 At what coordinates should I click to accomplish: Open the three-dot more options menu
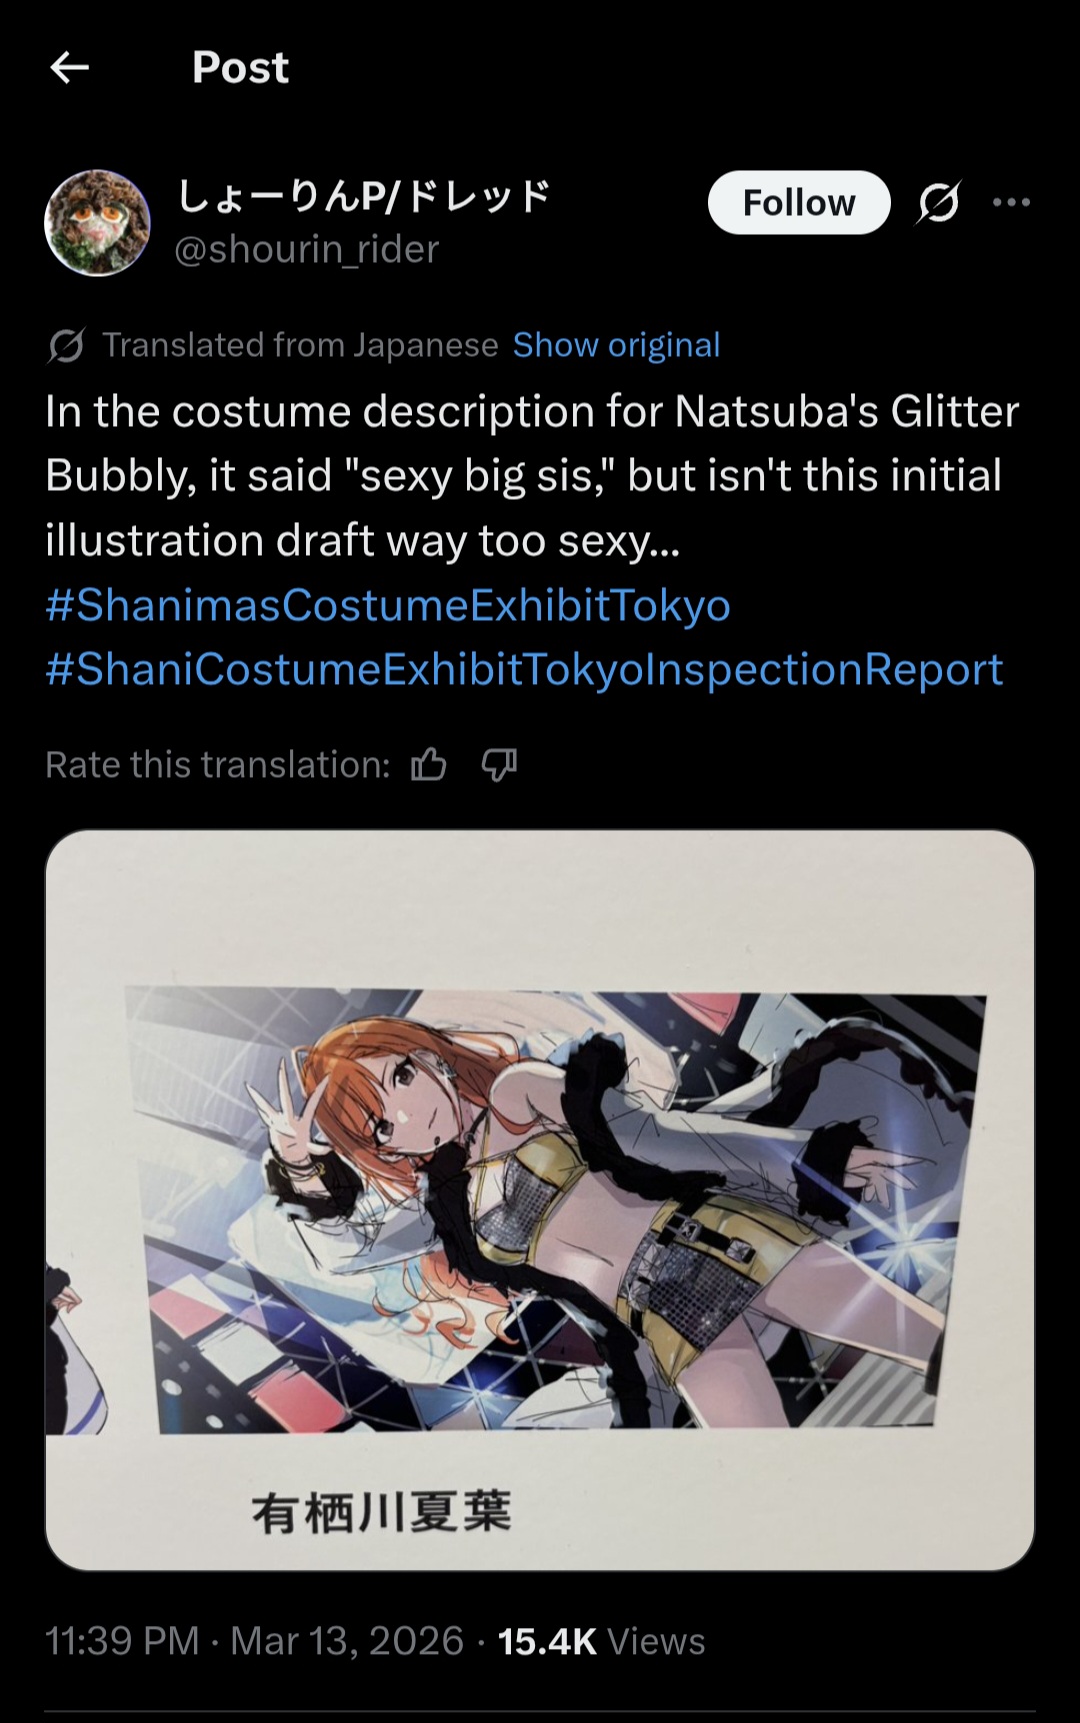point(1011,203)
